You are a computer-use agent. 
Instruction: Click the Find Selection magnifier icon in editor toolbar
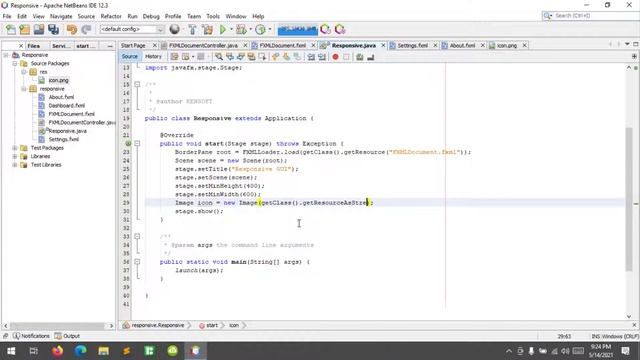219,57
